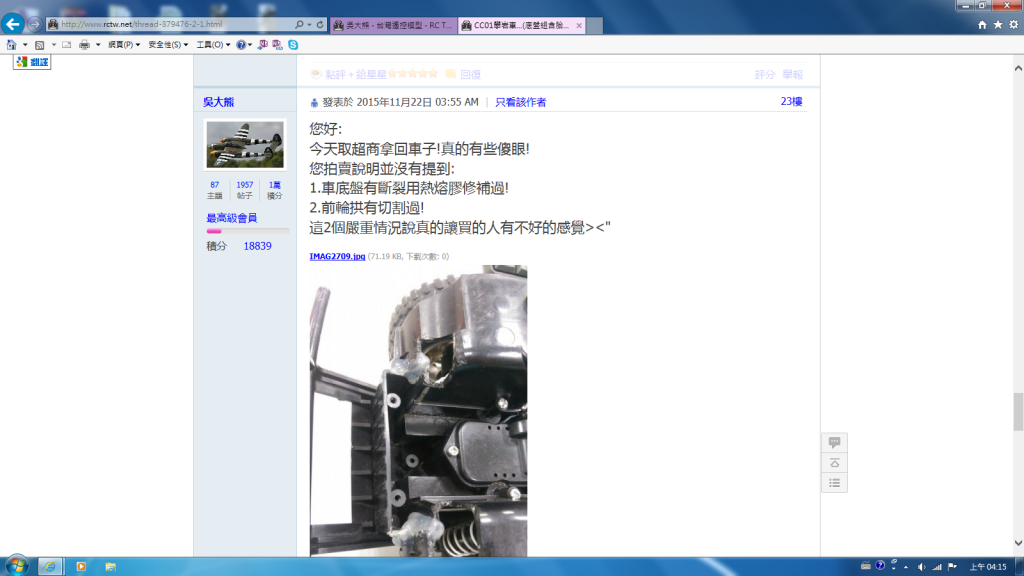Open browser Tools gear icon

[x=1014, y=24]
